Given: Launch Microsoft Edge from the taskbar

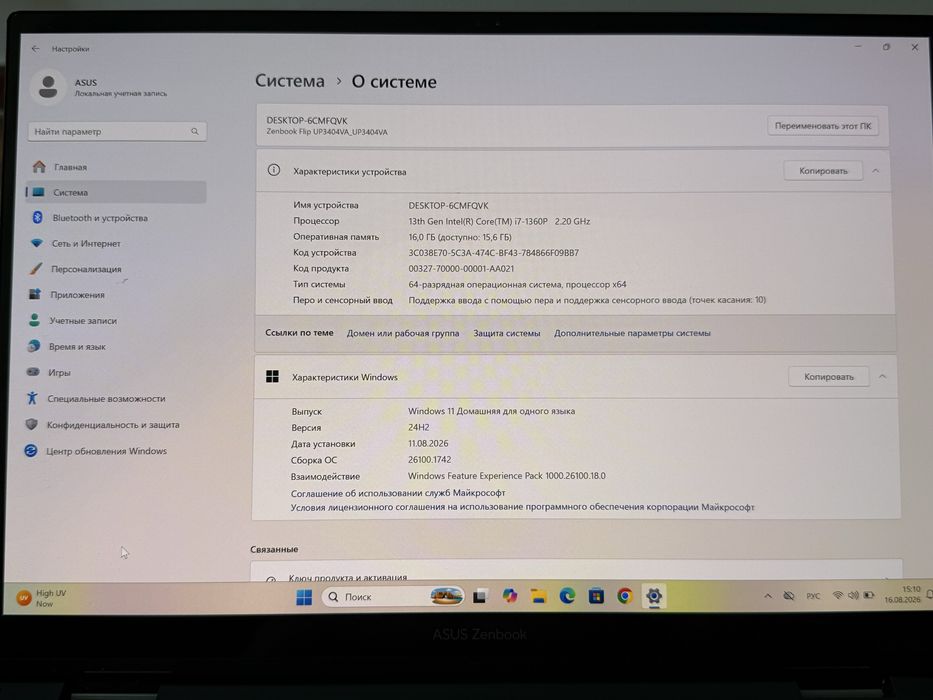Looking at the screenshot, I should pos(567,596).
